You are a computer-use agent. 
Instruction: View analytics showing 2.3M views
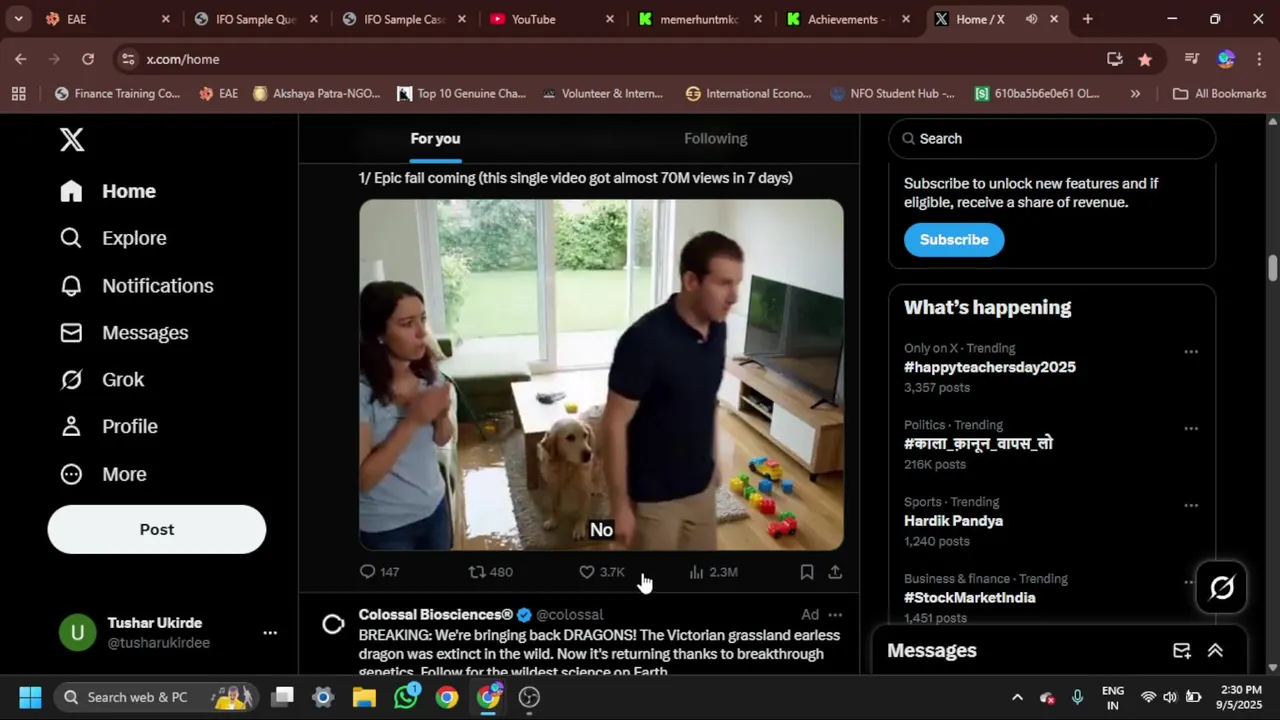click(713, 572)
